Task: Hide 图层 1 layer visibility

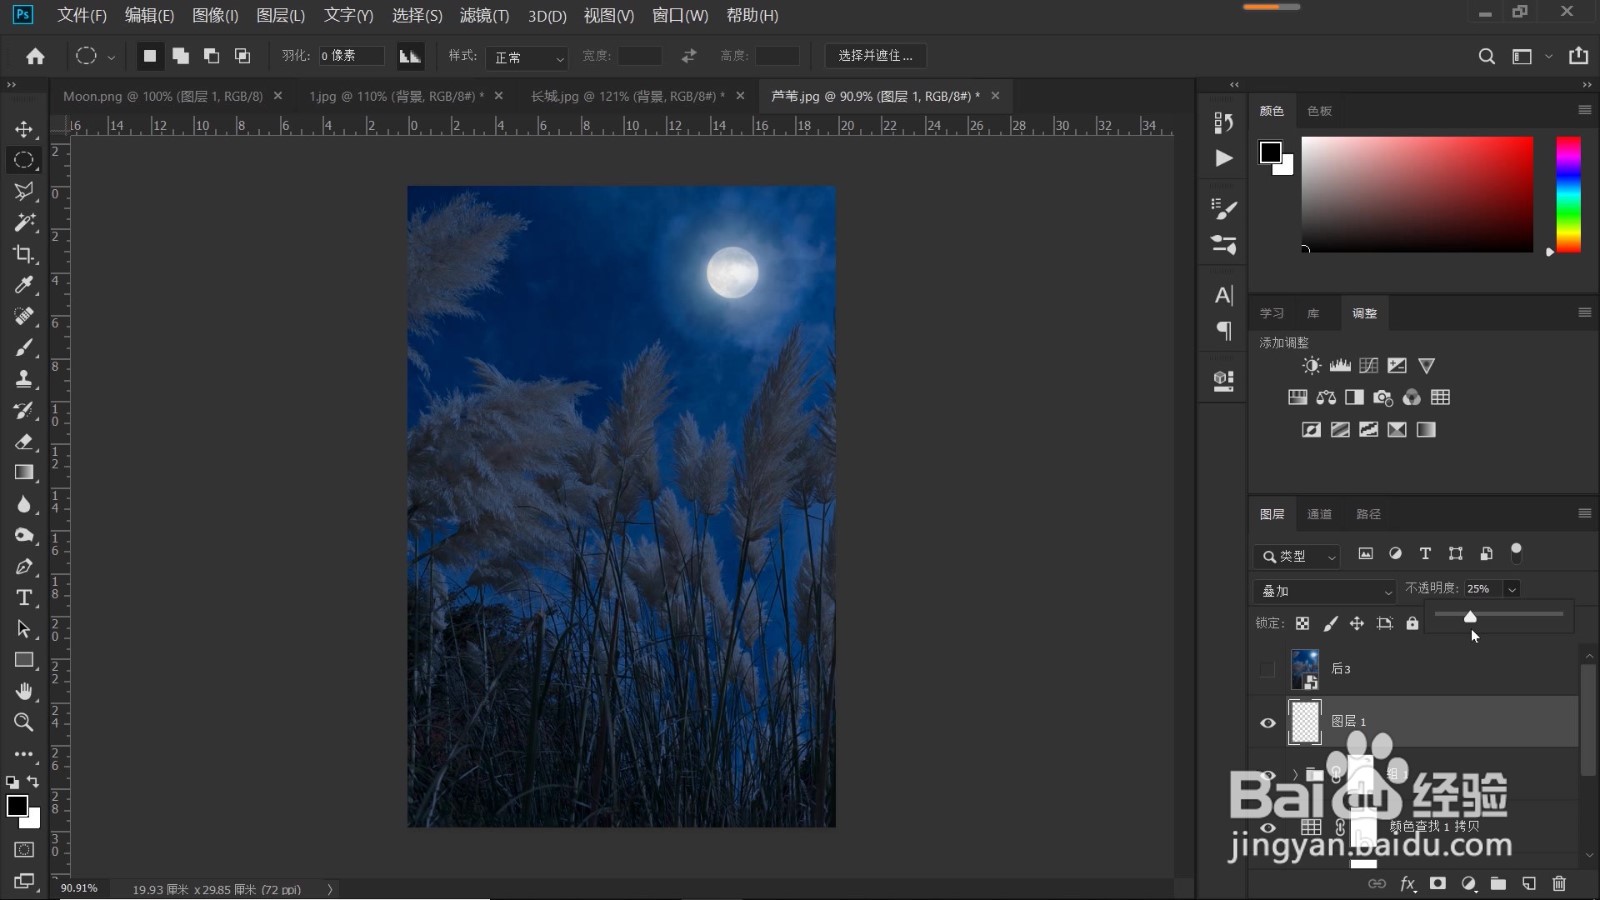Action: [x=1268, y=722]
